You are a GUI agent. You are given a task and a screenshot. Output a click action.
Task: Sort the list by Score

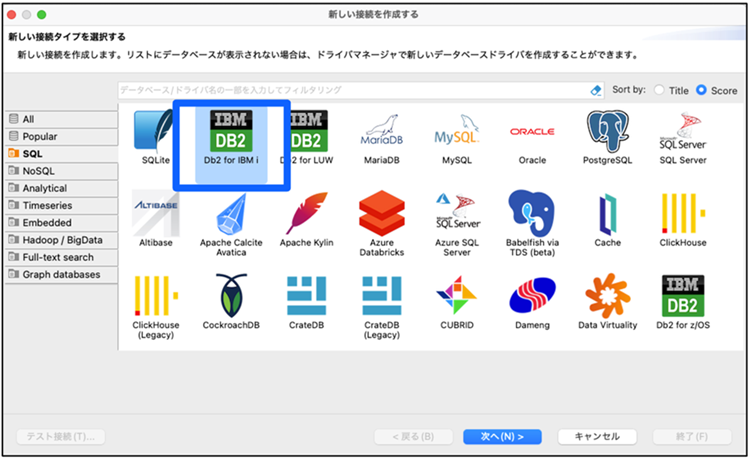pos(702,90)
